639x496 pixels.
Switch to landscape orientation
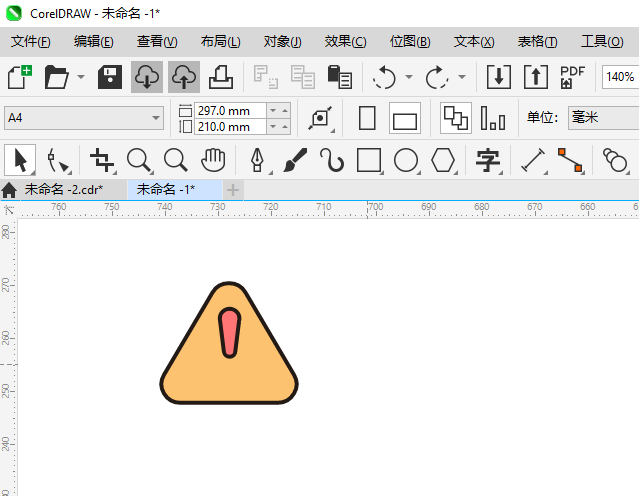point(405,118)
